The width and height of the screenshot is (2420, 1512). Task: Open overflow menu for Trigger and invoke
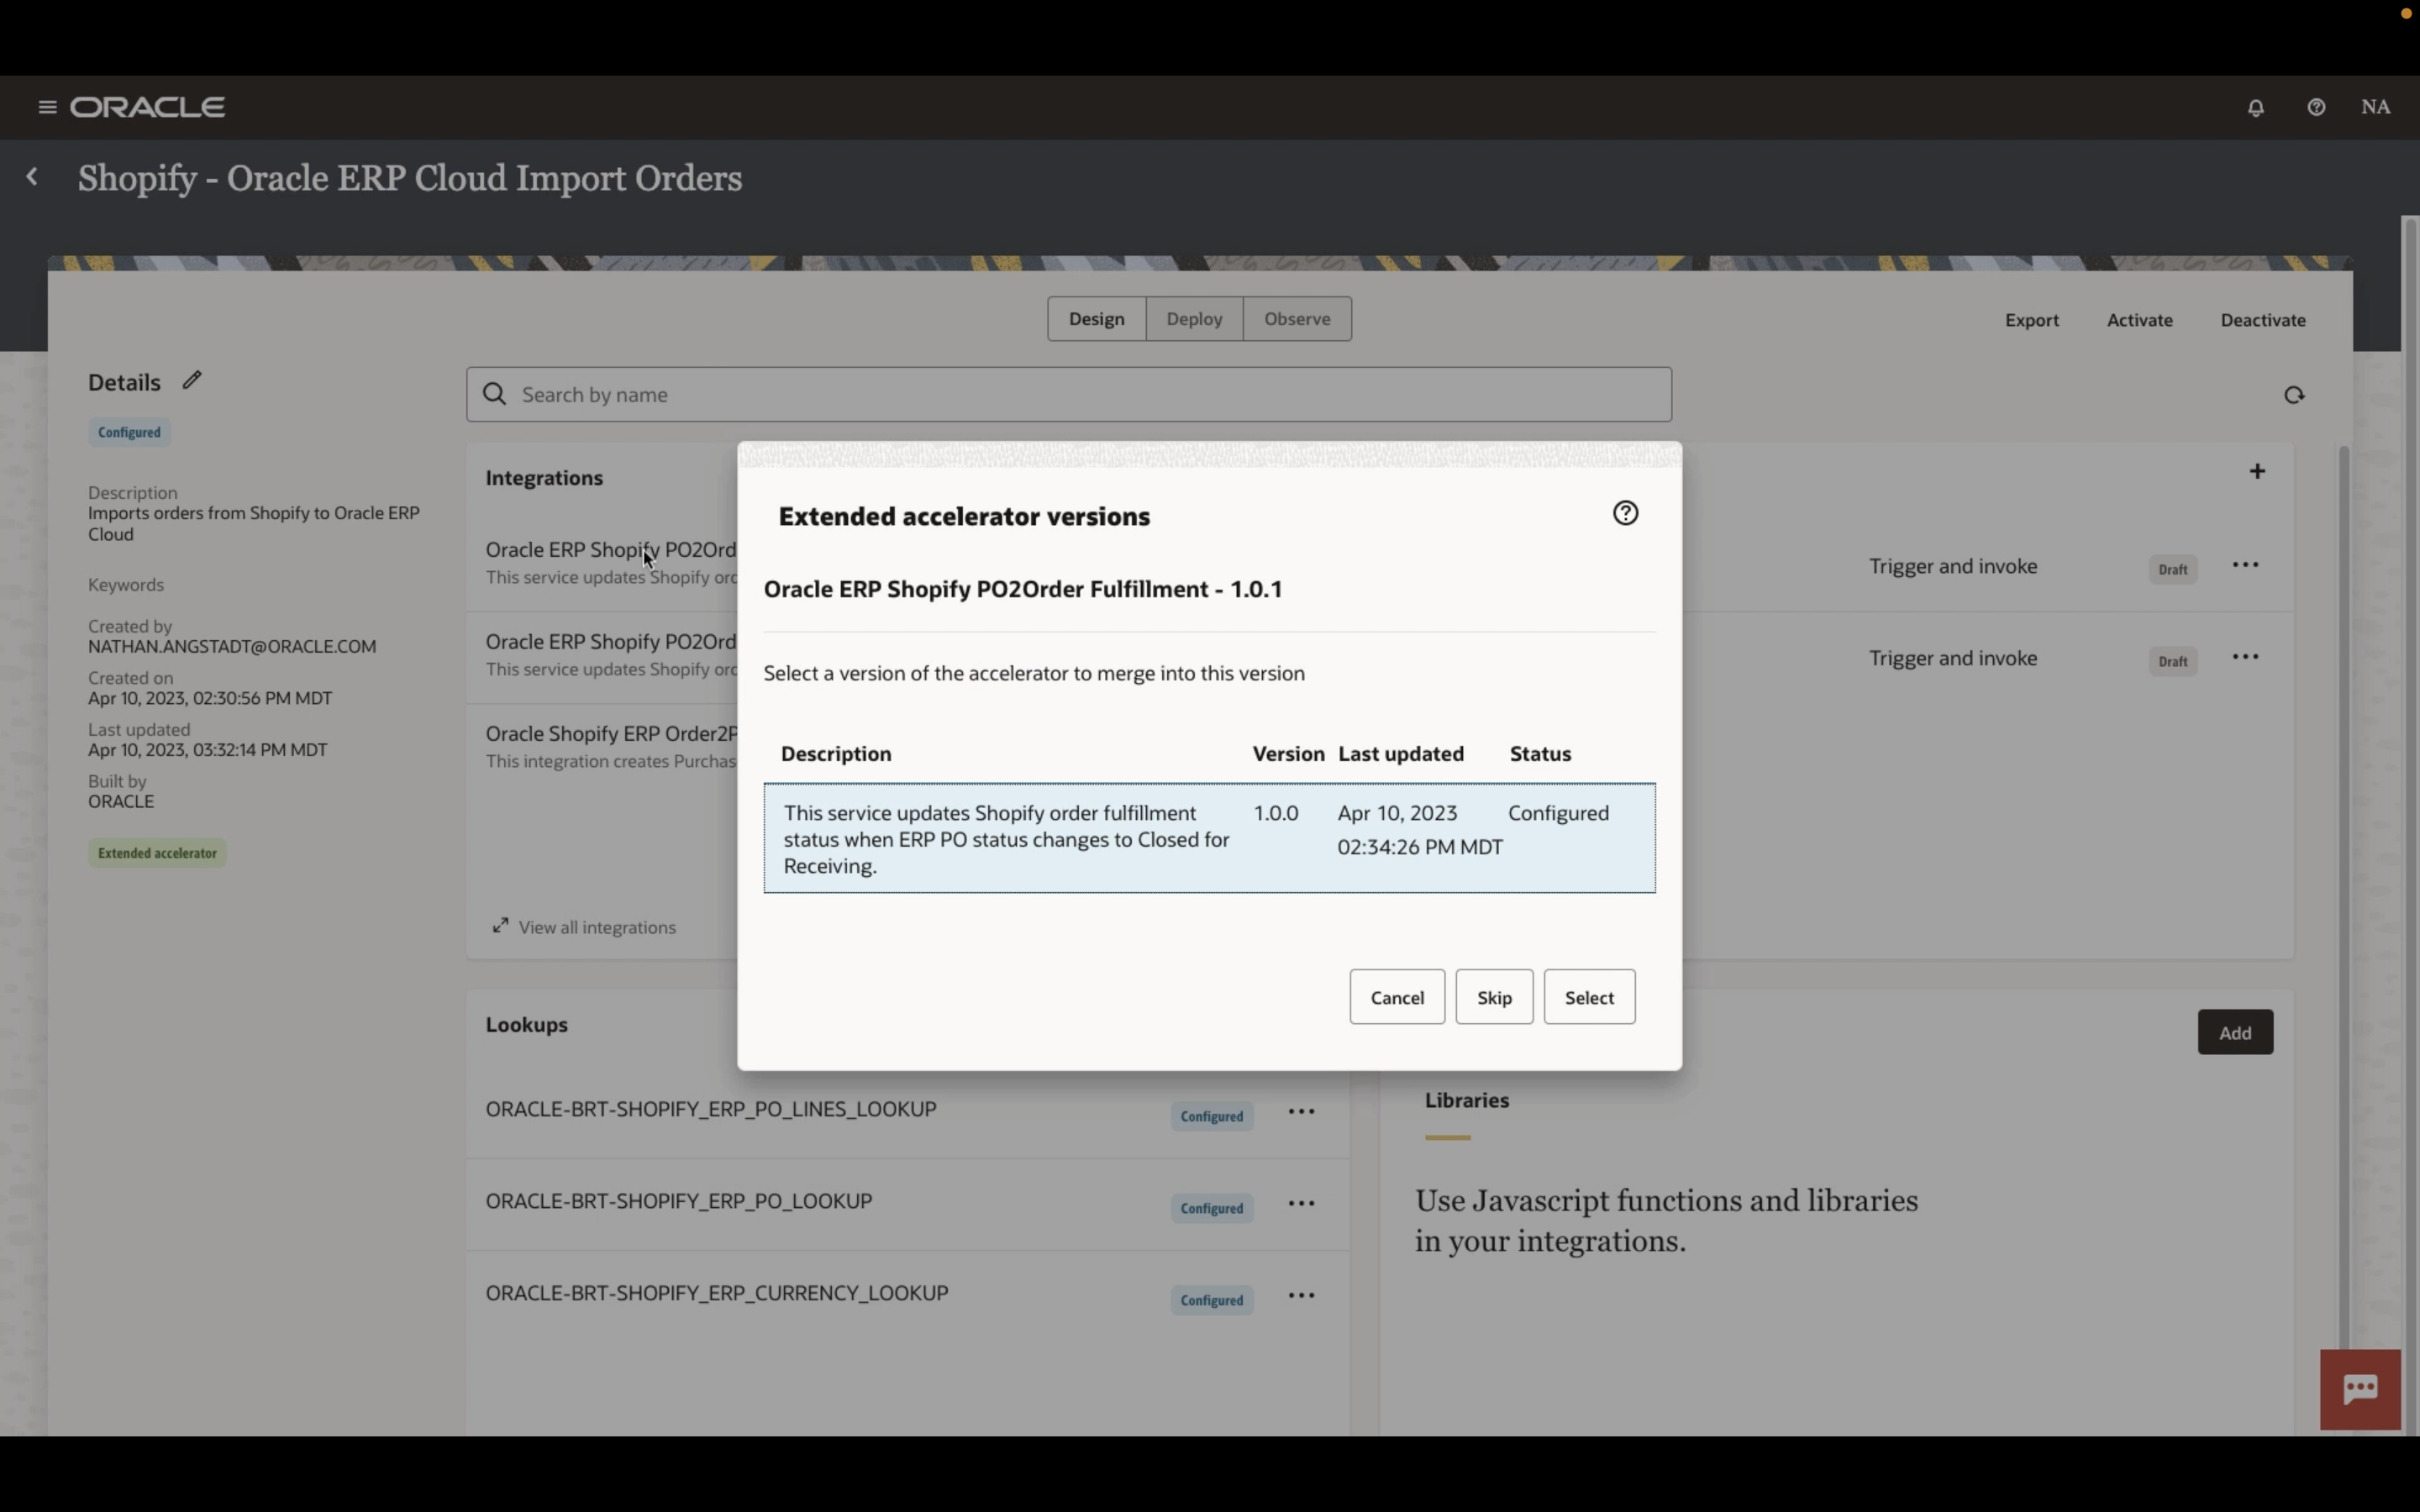(x=2245, y=564)
